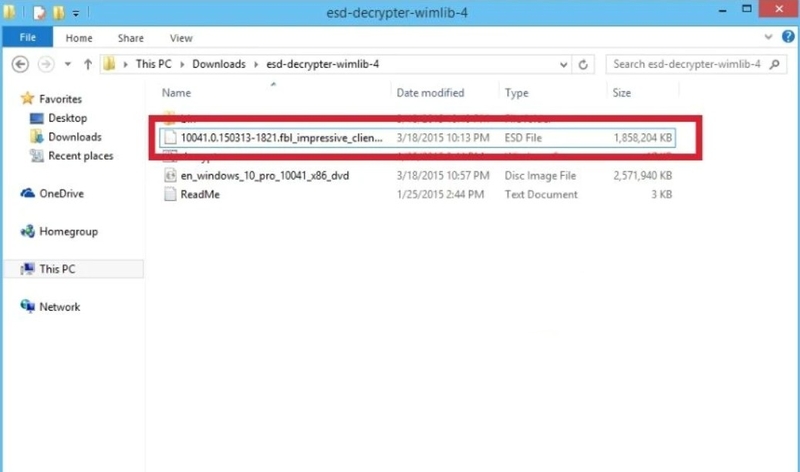Switch to the Home ribbon tab
Image resolution: width=800 pixels, height=472 pixels.
pyautogui.click(x=79, y=38)
